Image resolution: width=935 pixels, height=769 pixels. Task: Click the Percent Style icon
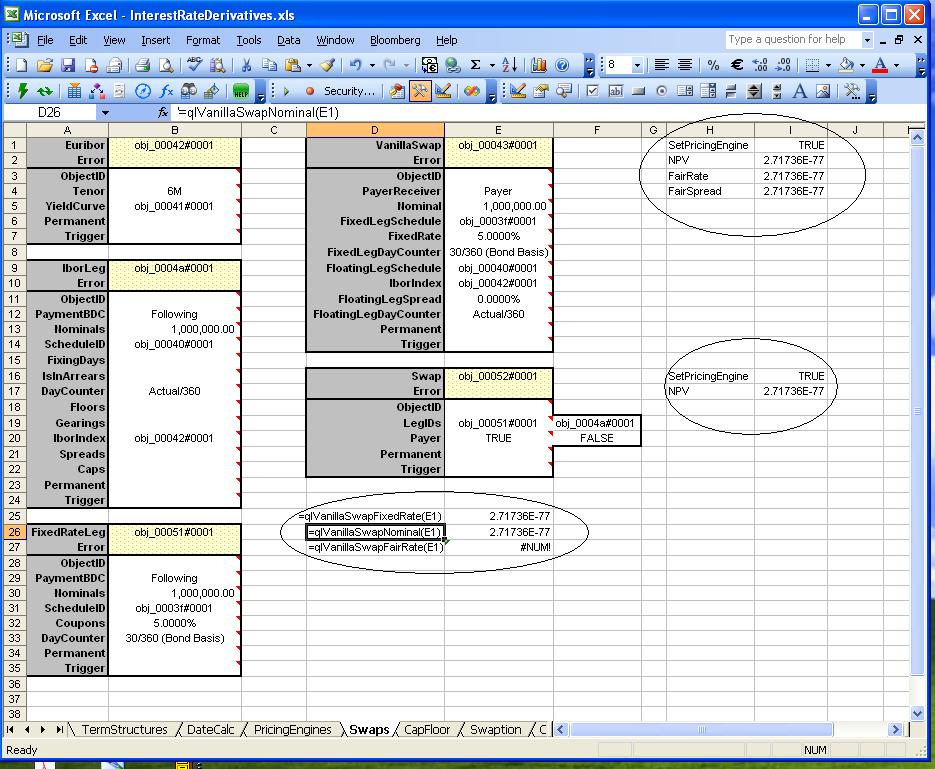pos(713,65)
